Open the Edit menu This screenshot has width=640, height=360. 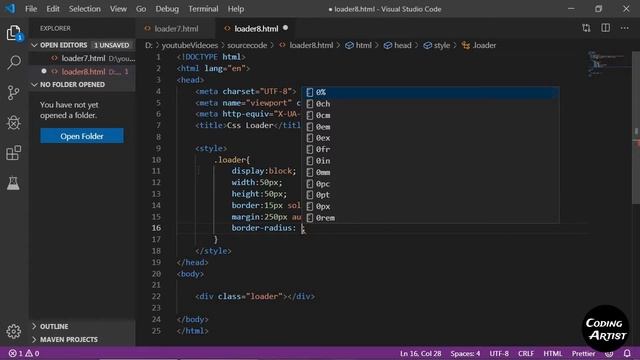53,9
